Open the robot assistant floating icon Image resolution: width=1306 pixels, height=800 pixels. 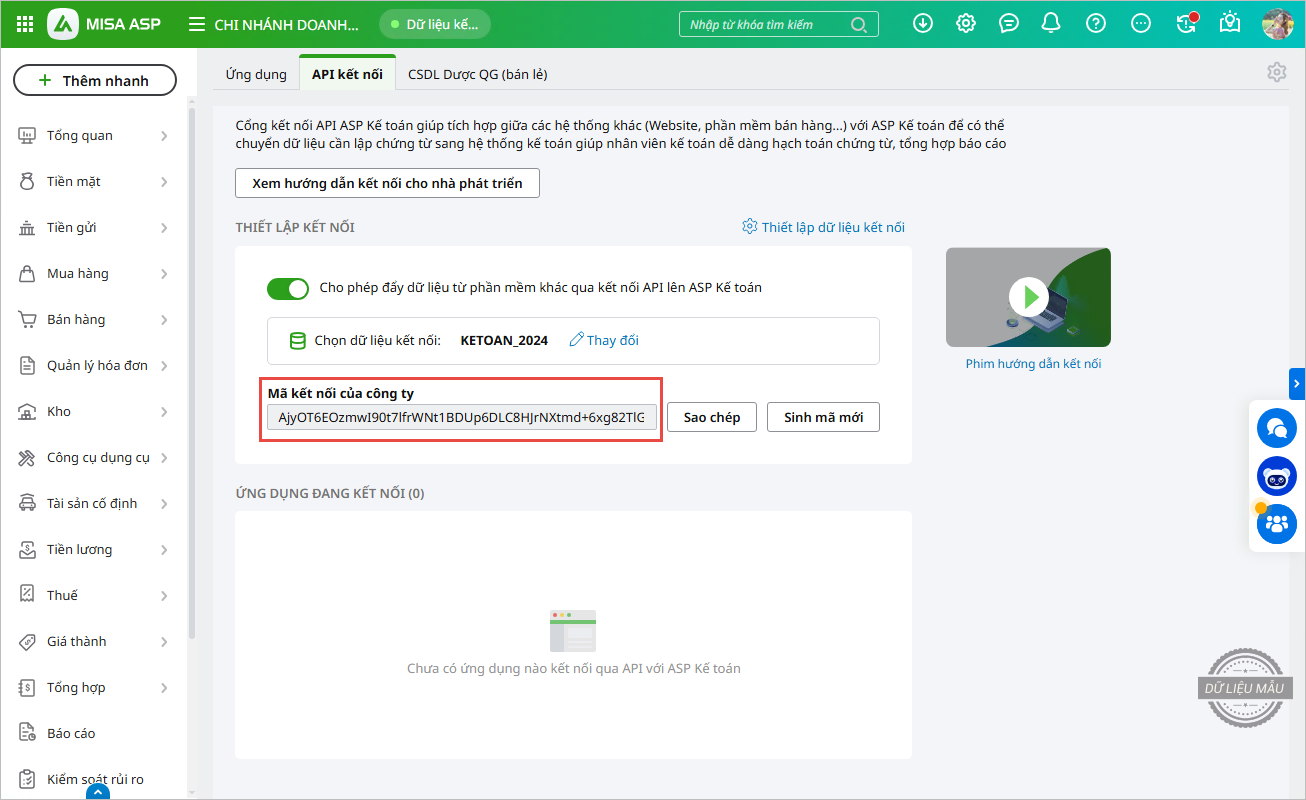tap(1276, 476)
